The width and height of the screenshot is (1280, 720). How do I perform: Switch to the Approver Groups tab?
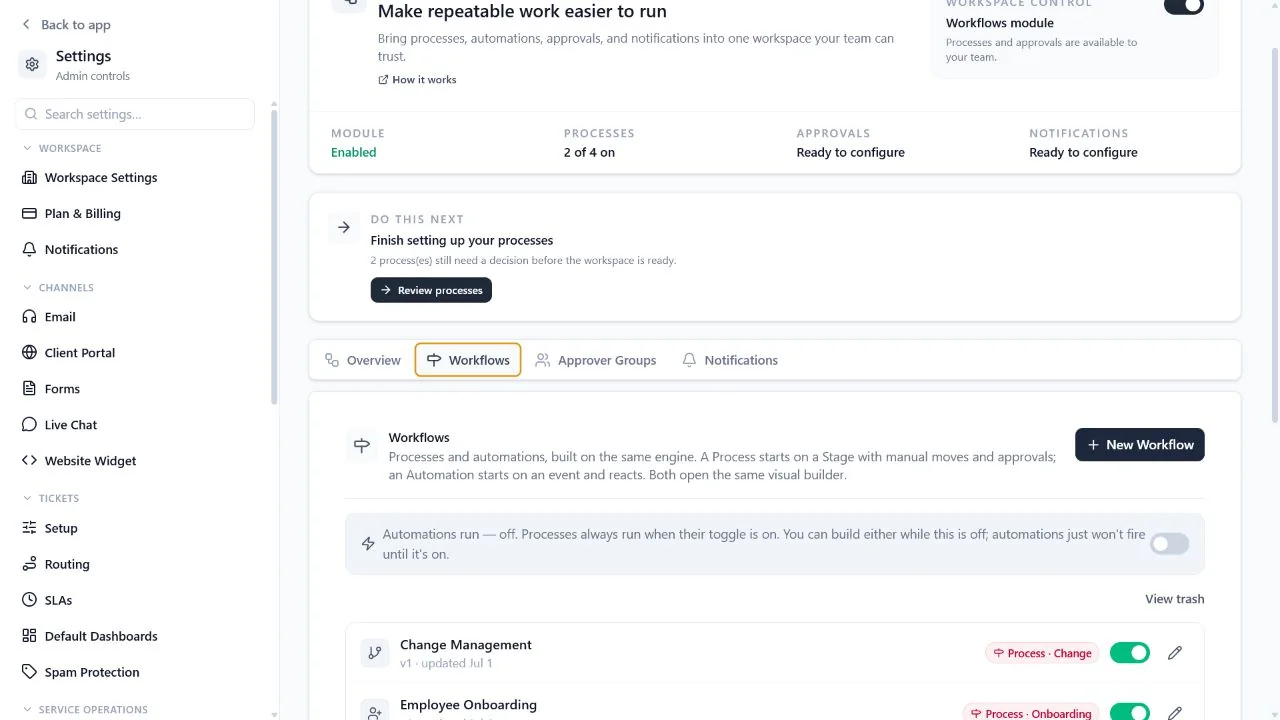coord(596,360)
